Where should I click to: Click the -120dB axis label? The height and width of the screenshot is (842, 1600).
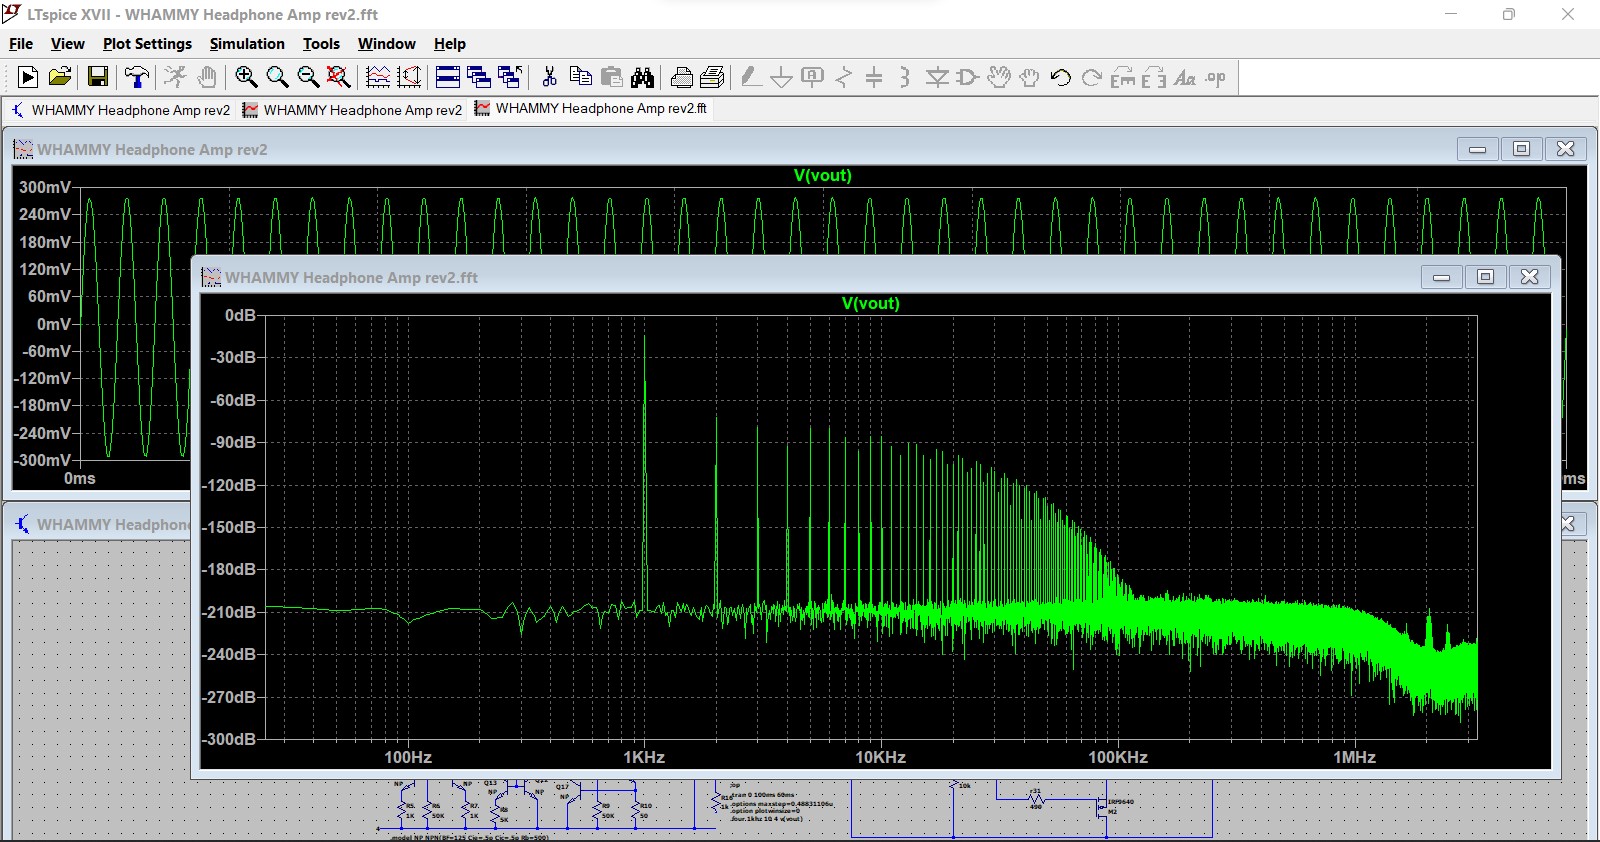point(231,485)
